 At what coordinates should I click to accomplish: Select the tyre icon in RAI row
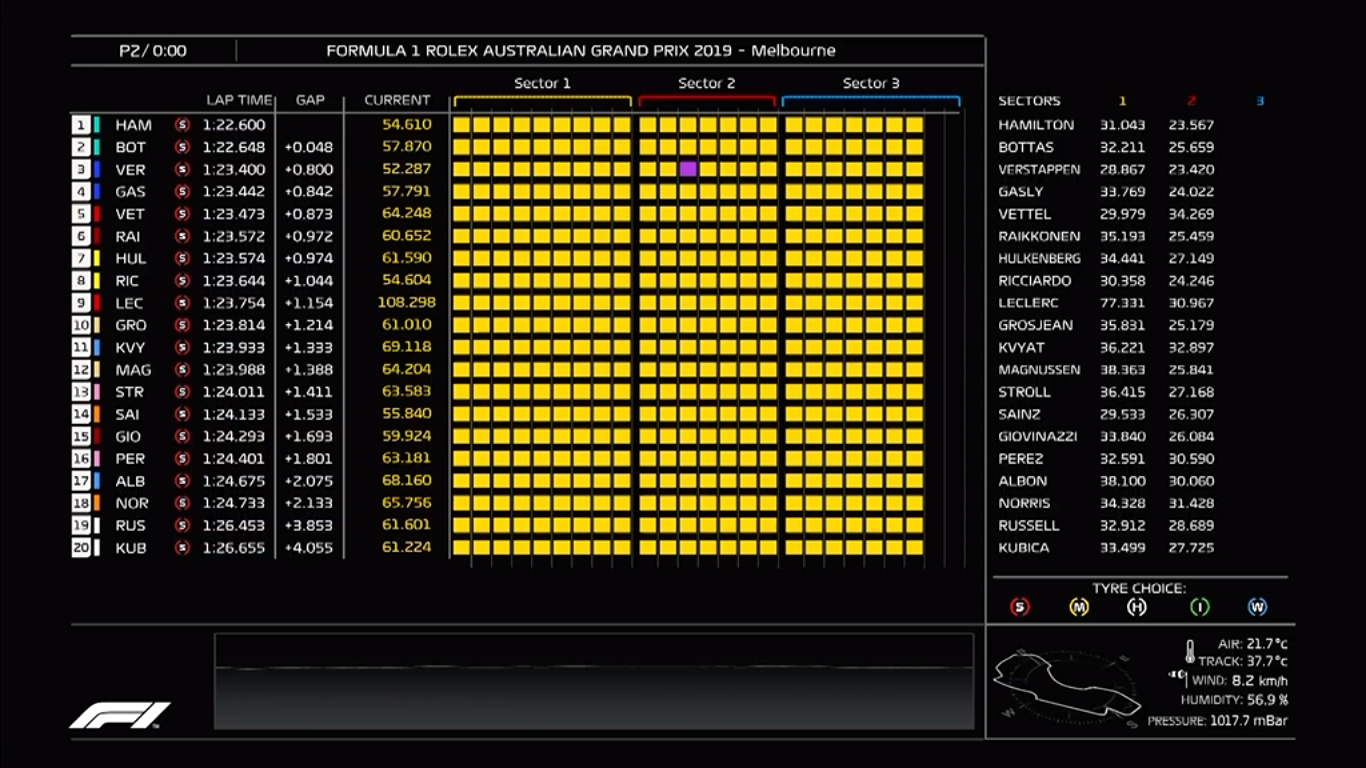[182, 236]
